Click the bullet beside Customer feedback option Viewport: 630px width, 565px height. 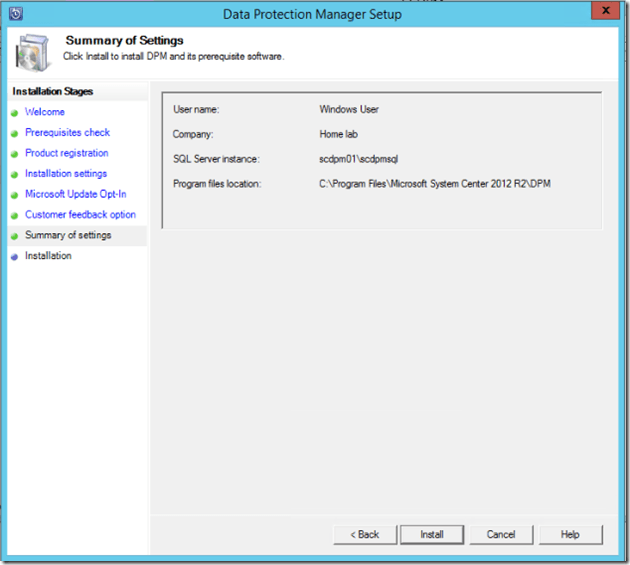coord(14,216)
